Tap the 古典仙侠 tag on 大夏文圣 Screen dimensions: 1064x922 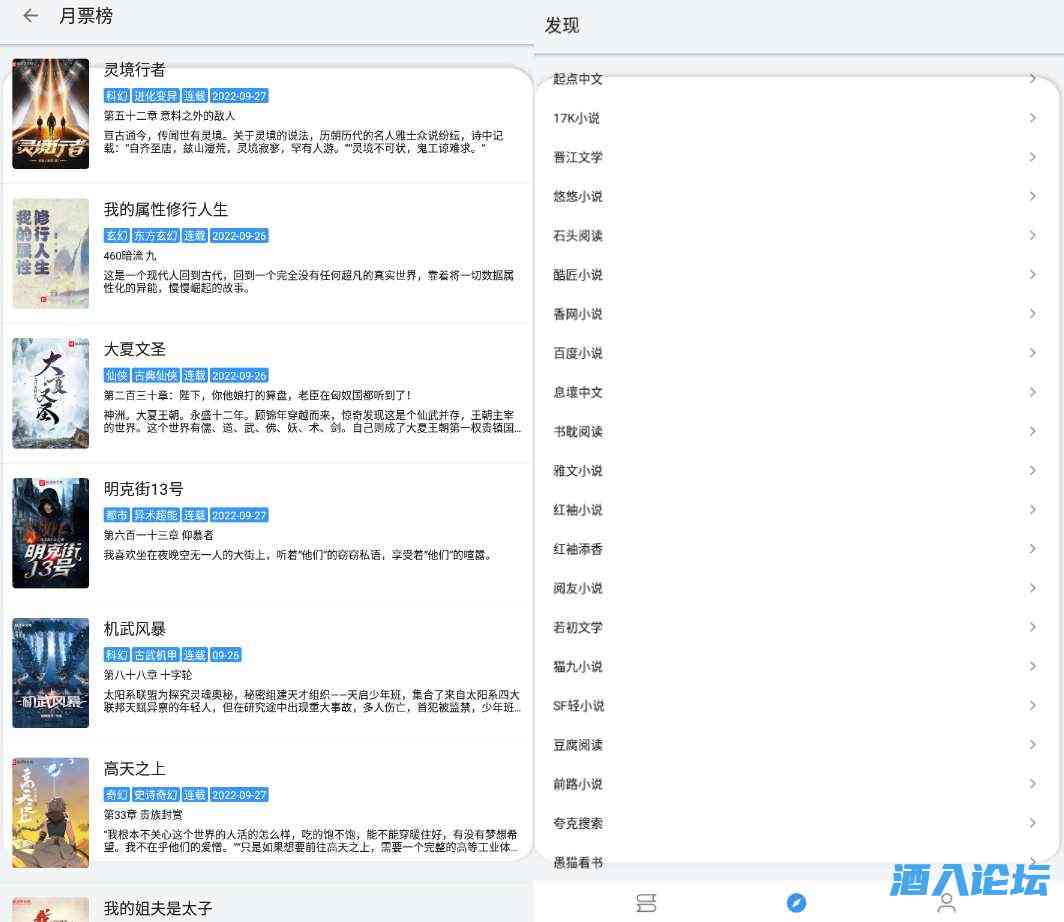tap(155, 375)
